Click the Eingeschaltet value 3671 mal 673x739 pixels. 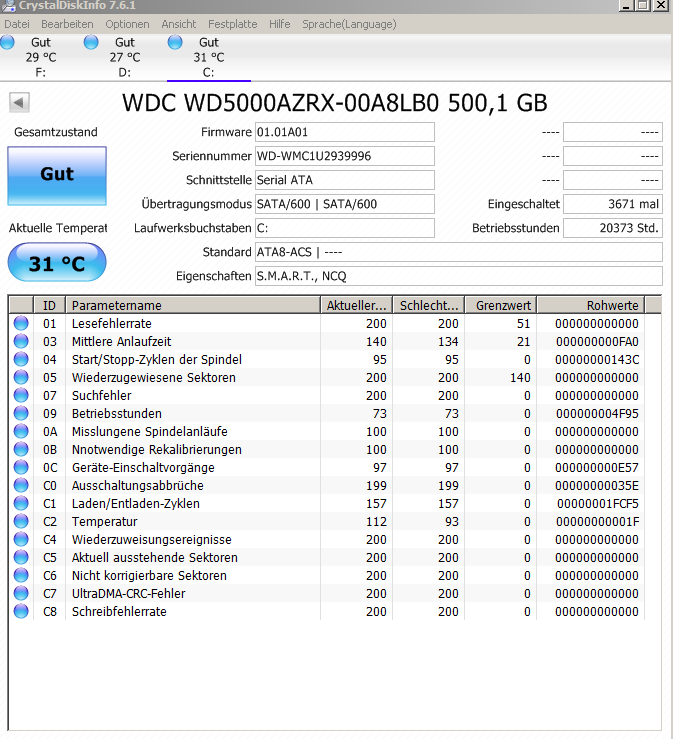(x=613, y=204)
